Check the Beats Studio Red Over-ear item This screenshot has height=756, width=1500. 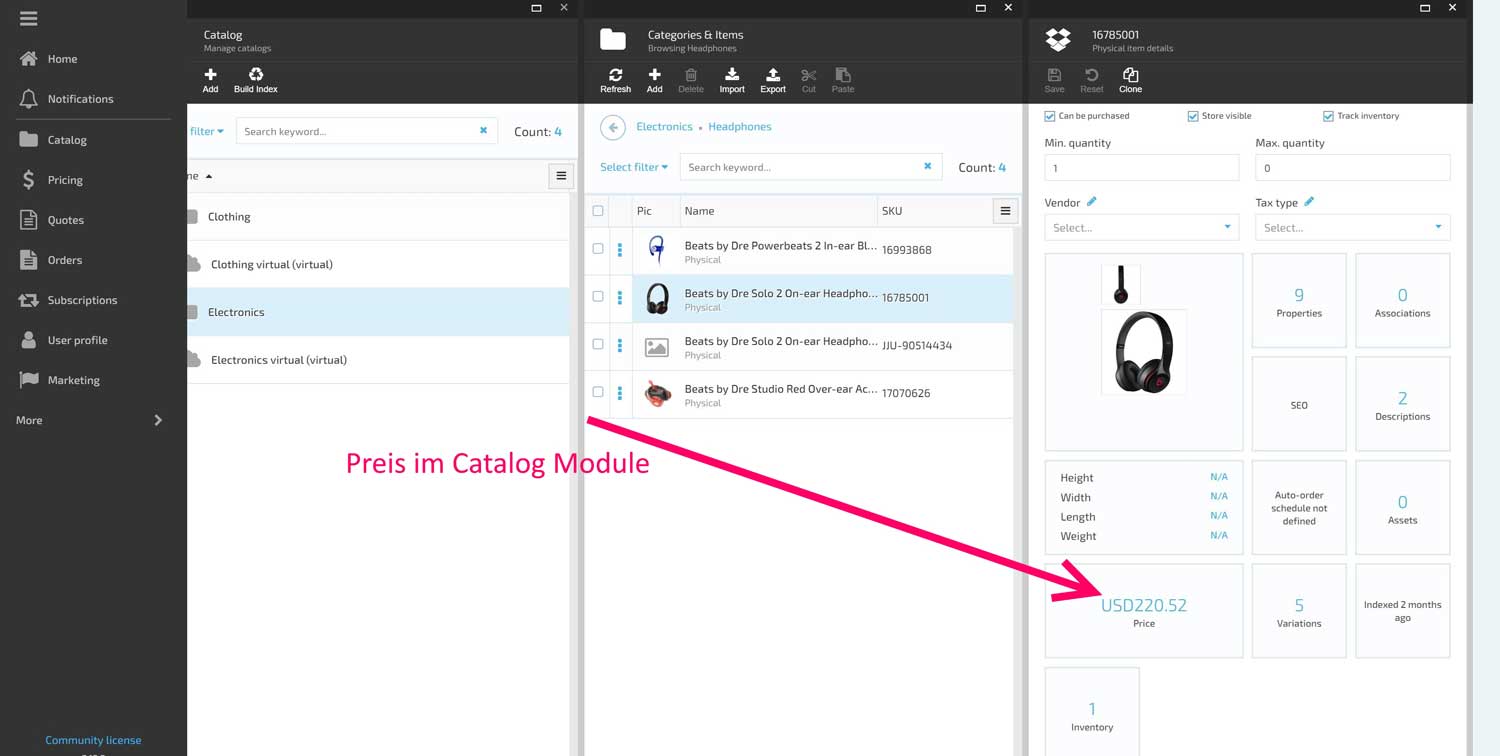click(598, 392)
